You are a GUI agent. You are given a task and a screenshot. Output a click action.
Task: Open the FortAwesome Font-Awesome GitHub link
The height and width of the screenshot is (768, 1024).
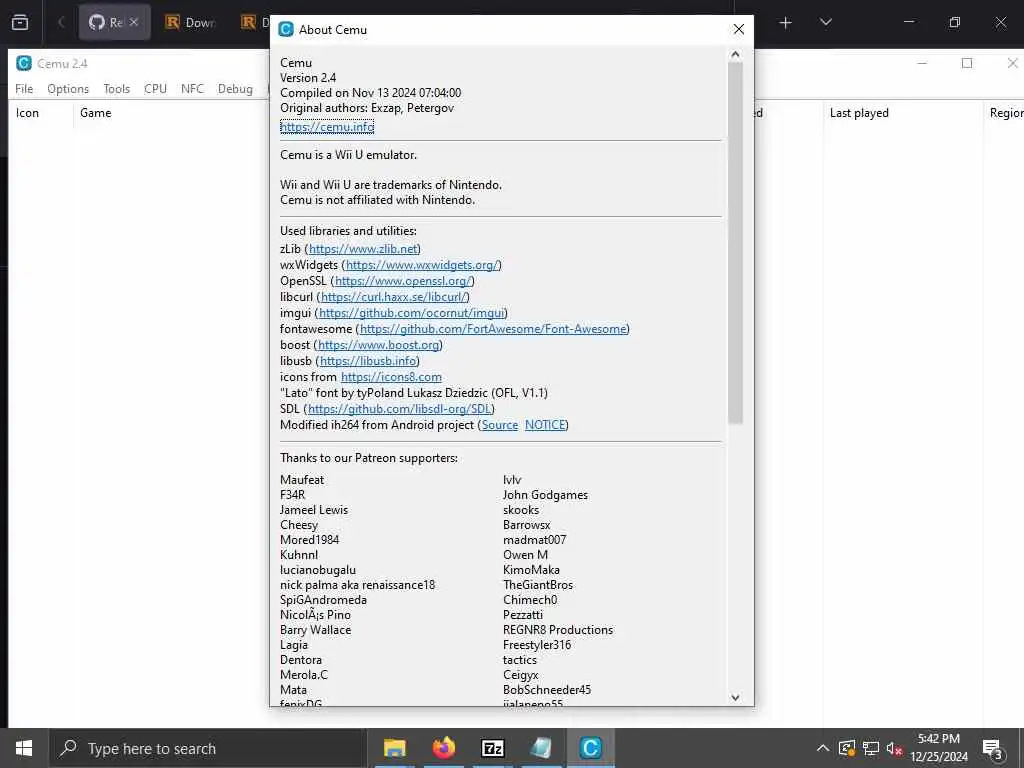click(x=493, y=328)
